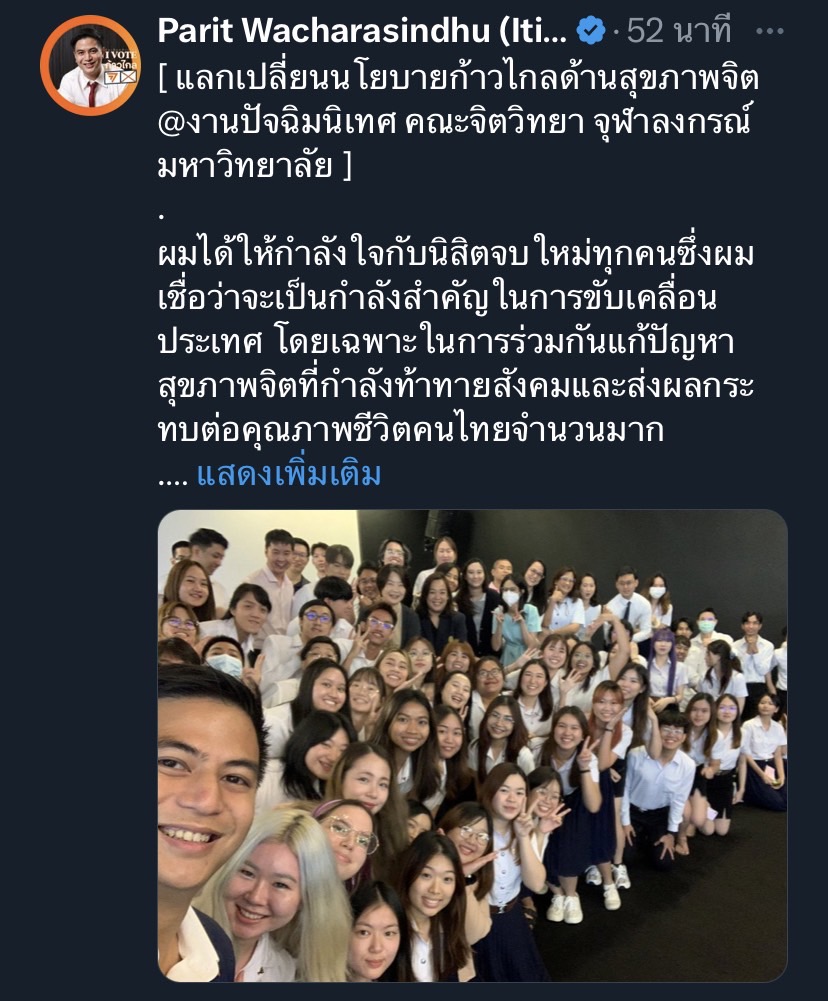Click the line starting ทบต่อคุณภาพชีวิตคนไทย
Image resolution: width=828 pixels, height=1001 pixels.
[x=410, y=430]
